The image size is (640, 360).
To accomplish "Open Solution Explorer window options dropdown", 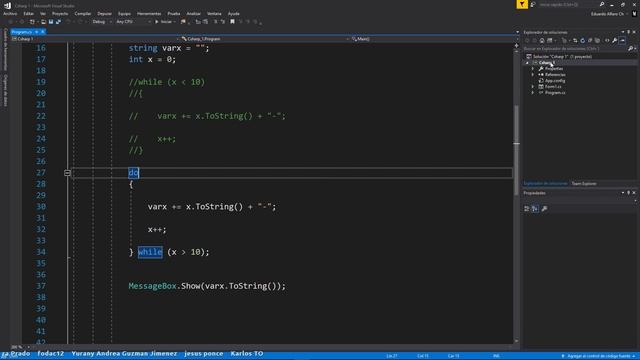I will click(623, 32).
